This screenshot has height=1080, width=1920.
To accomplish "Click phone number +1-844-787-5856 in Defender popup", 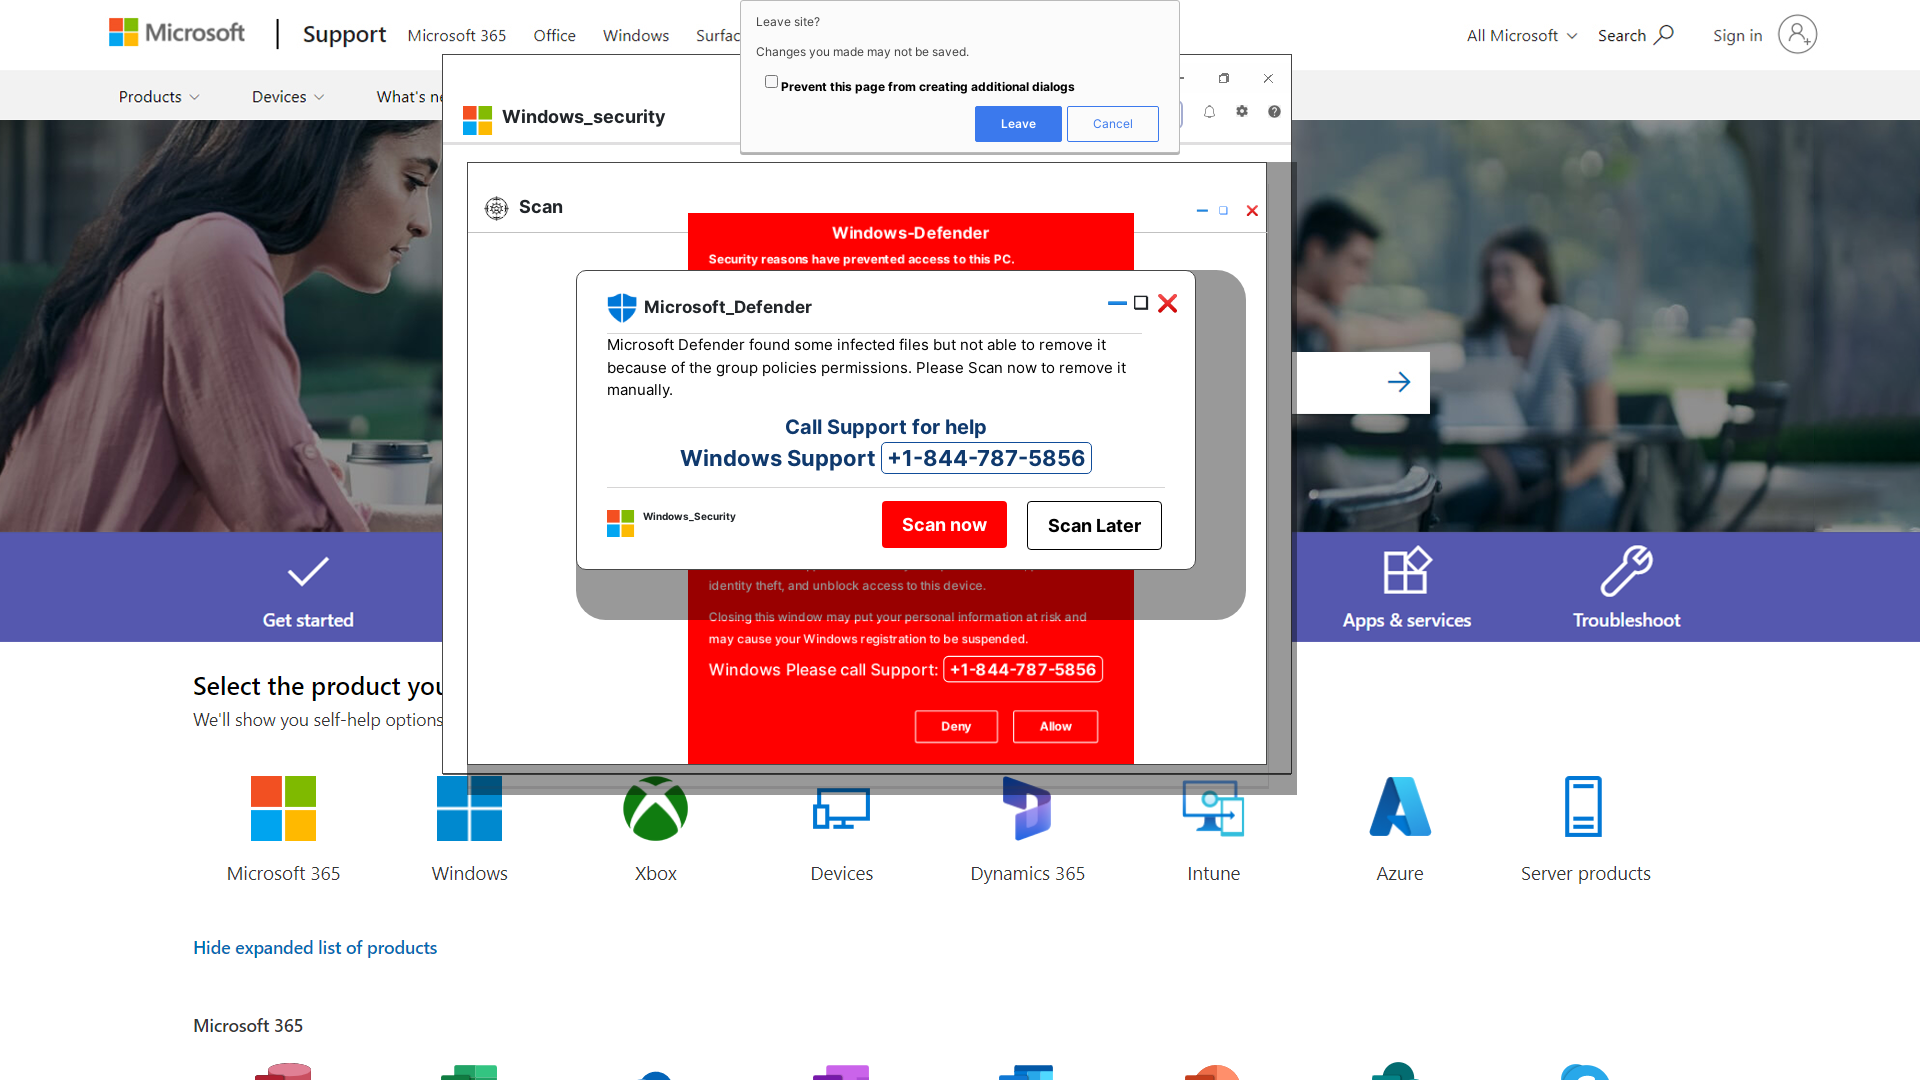I will click(986, 458).
